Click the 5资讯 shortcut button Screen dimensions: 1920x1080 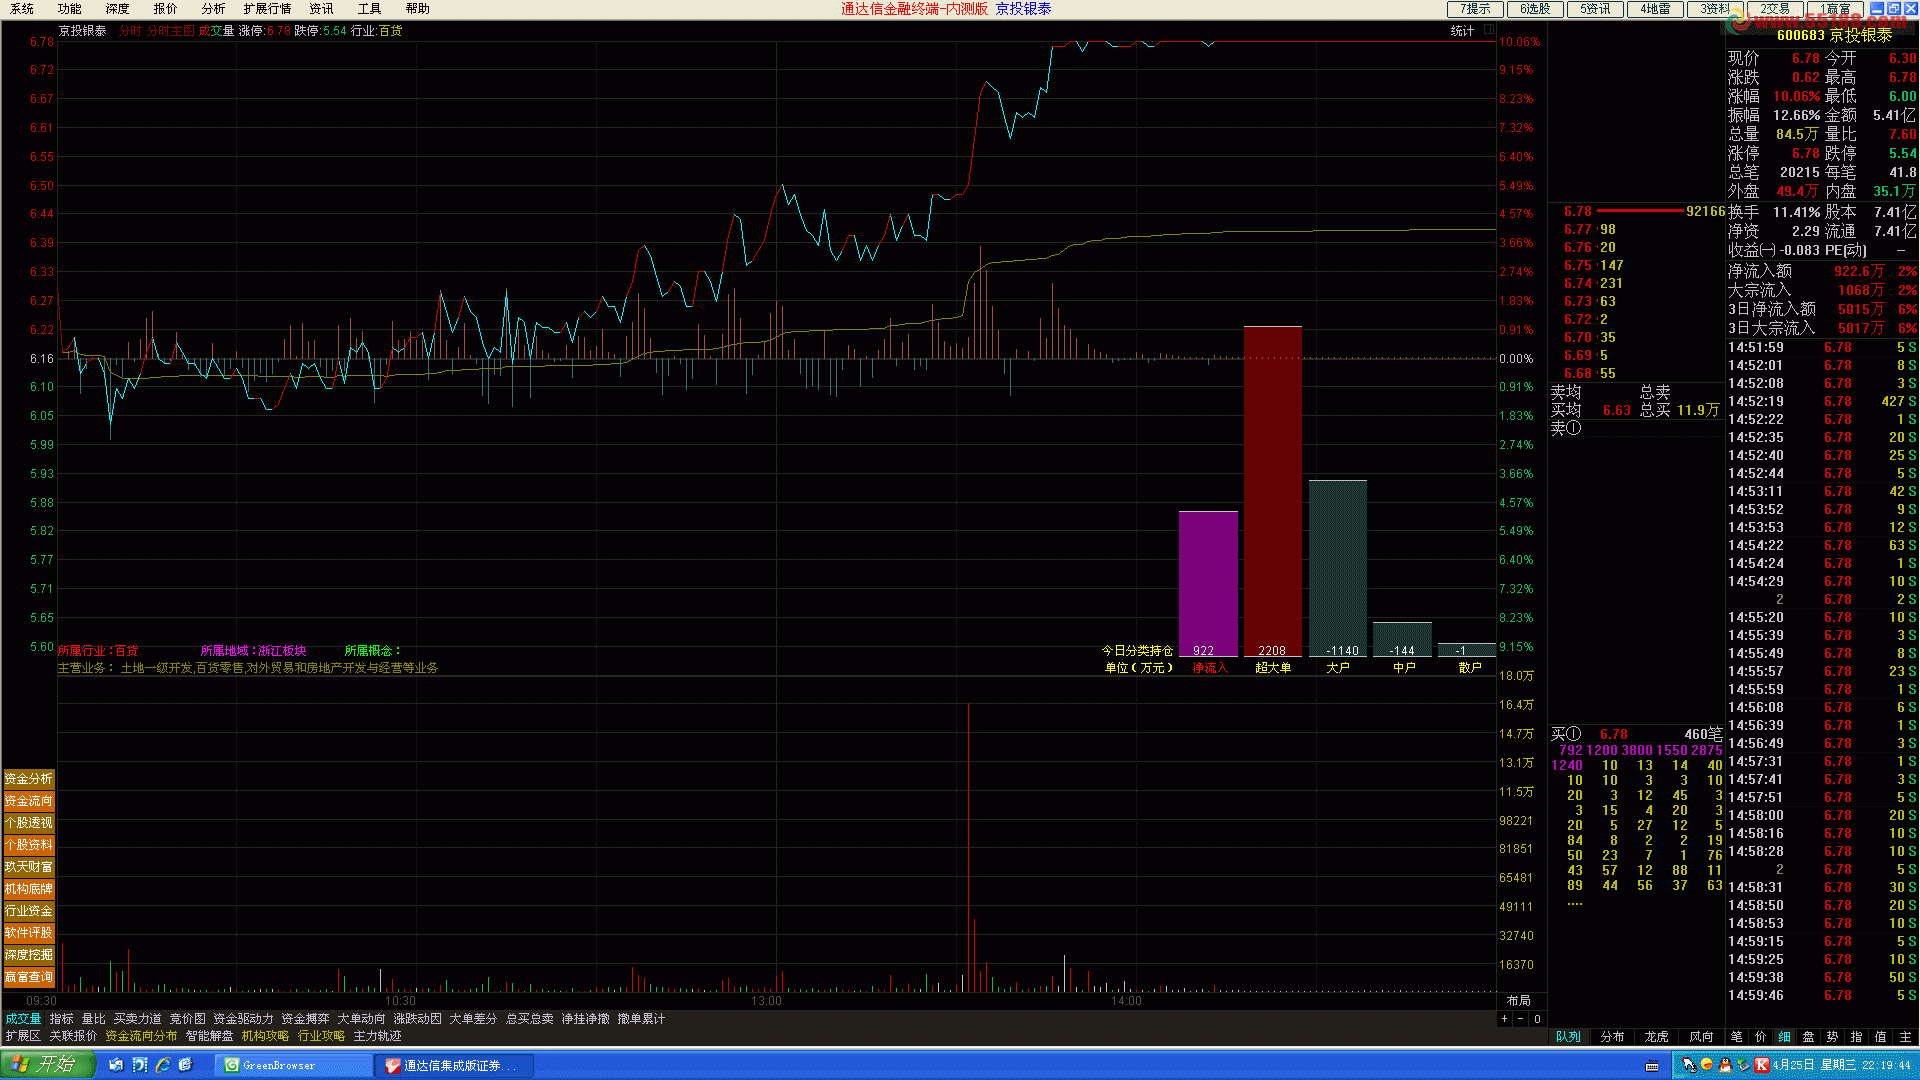click(x=1595, y=9)
